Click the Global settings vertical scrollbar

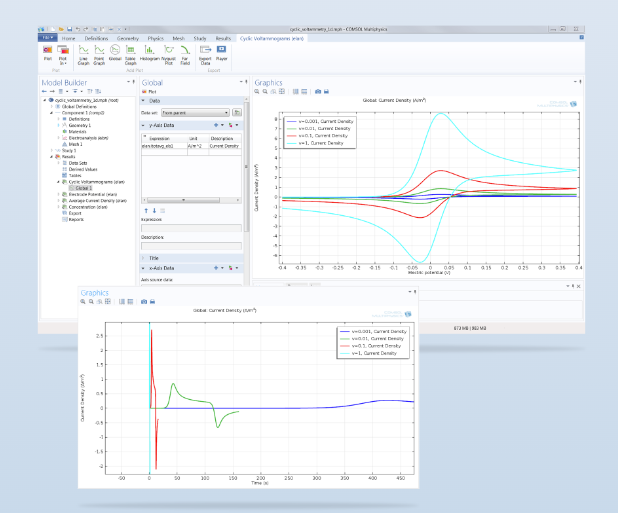246,167
